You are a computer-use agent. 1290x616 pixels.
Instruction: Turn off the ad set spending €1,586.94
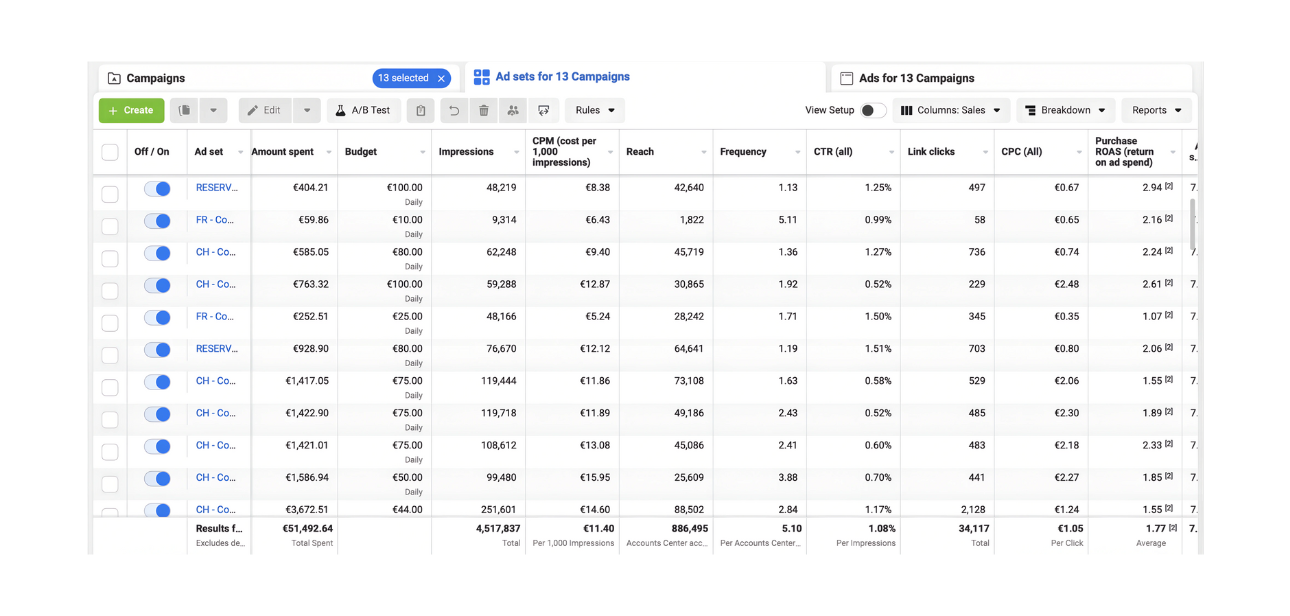click(x=157, y=478)
